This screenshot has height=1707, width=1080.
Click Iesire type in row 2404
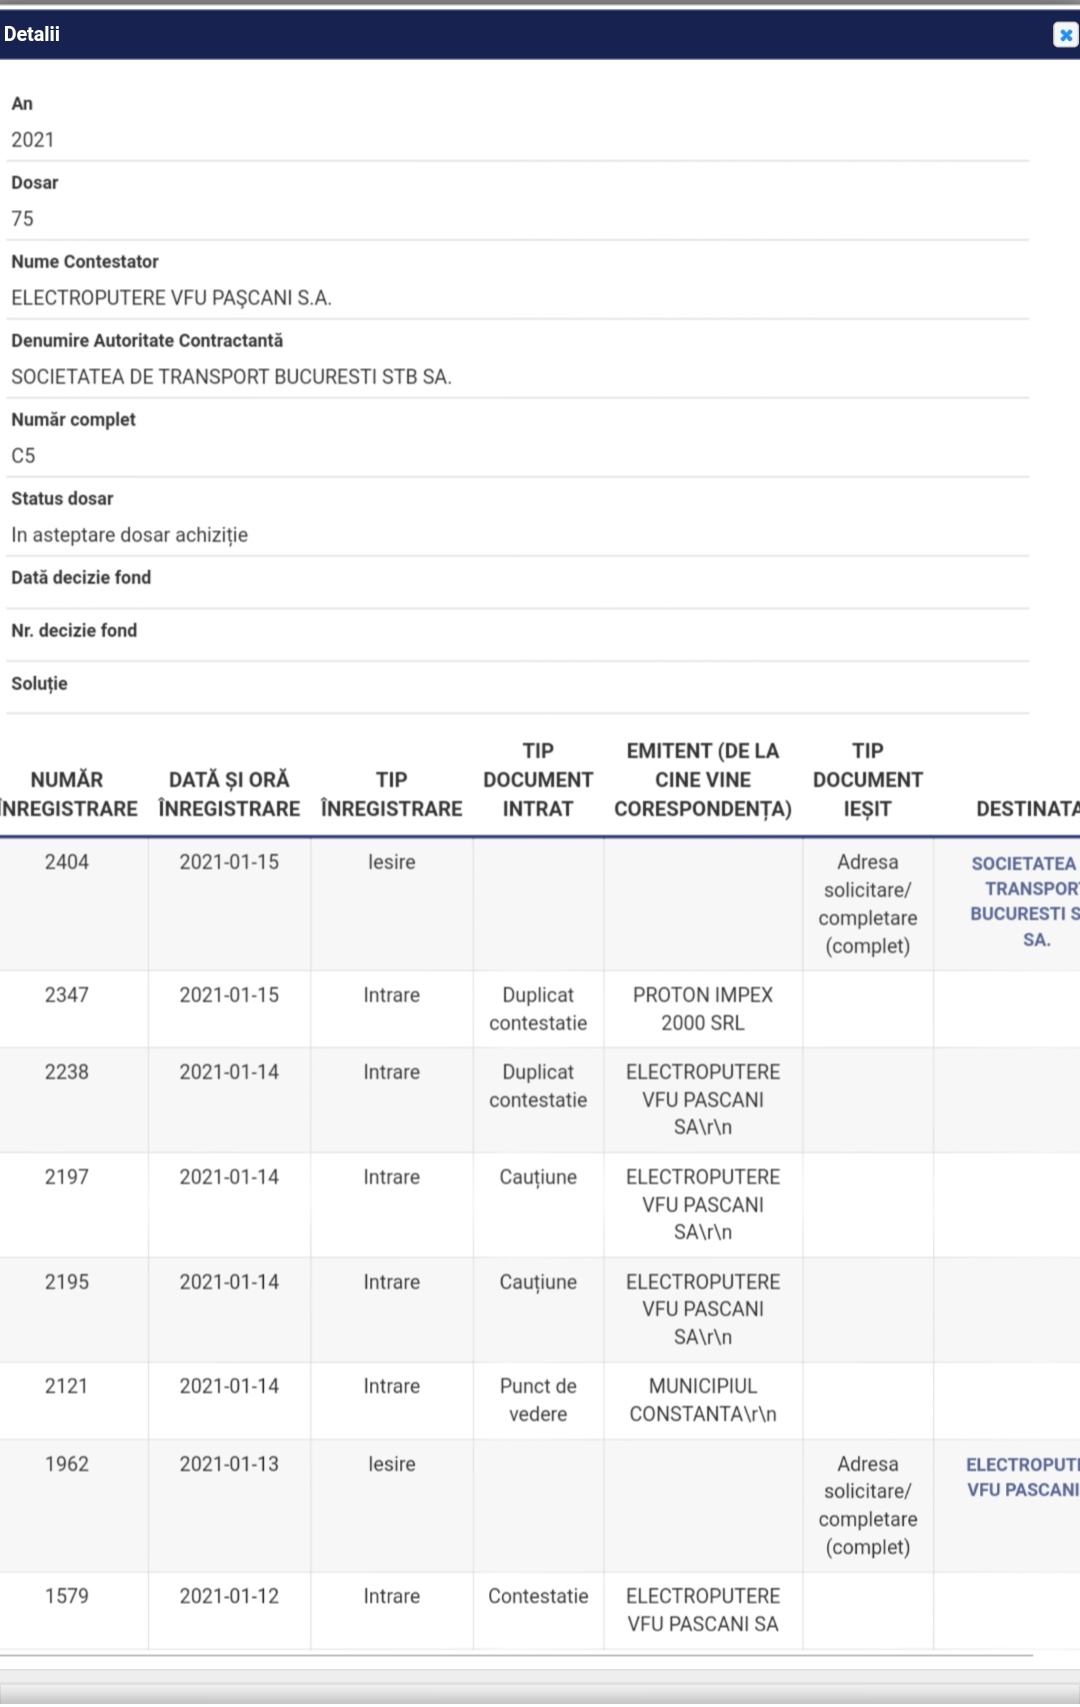pyautogui.click(x=391, y=862)
